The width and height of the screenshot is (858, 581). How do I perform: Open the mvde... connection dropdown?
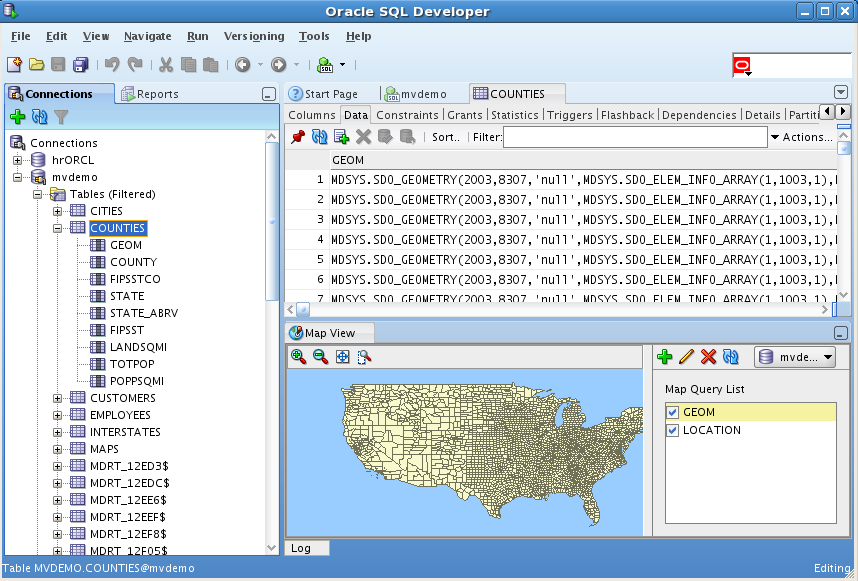click(795, 357)
